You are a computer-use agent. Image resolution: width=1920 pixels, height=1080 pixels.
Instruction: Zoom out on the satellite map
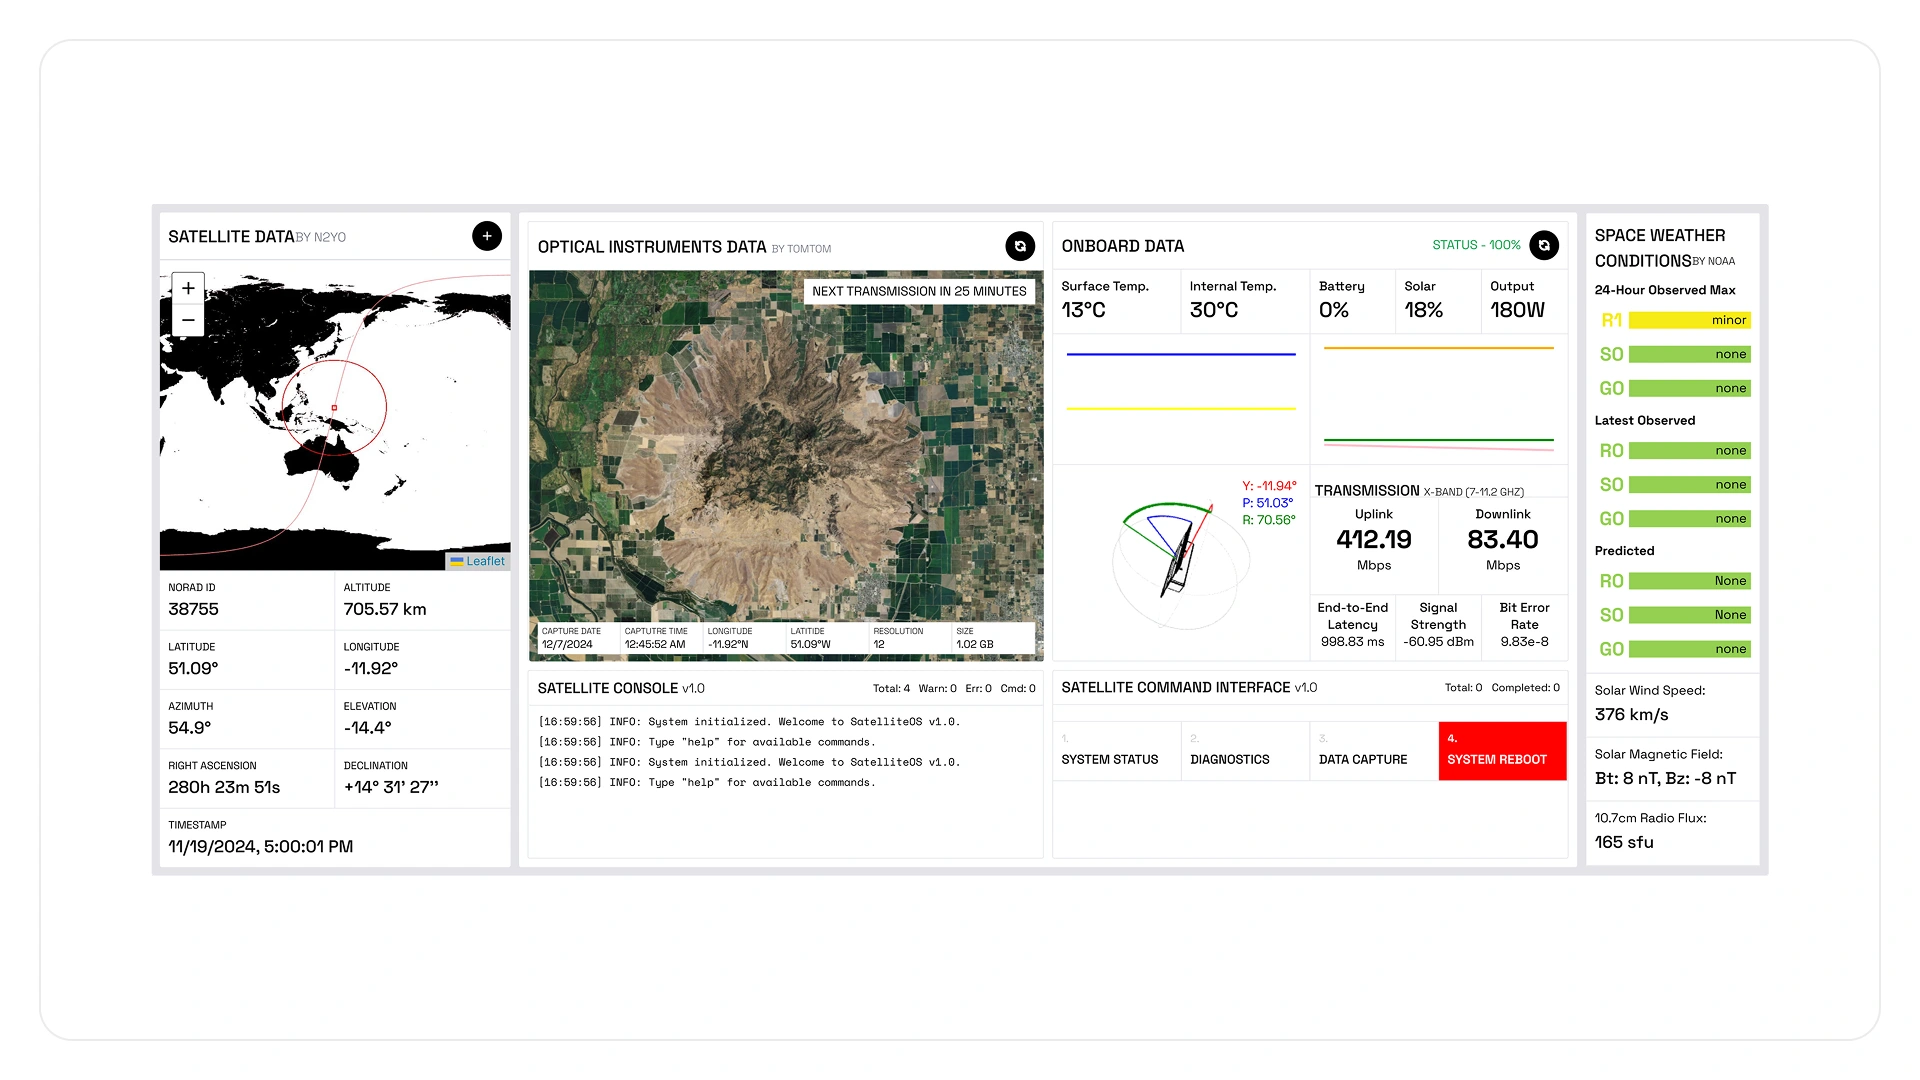click(188, 320)
